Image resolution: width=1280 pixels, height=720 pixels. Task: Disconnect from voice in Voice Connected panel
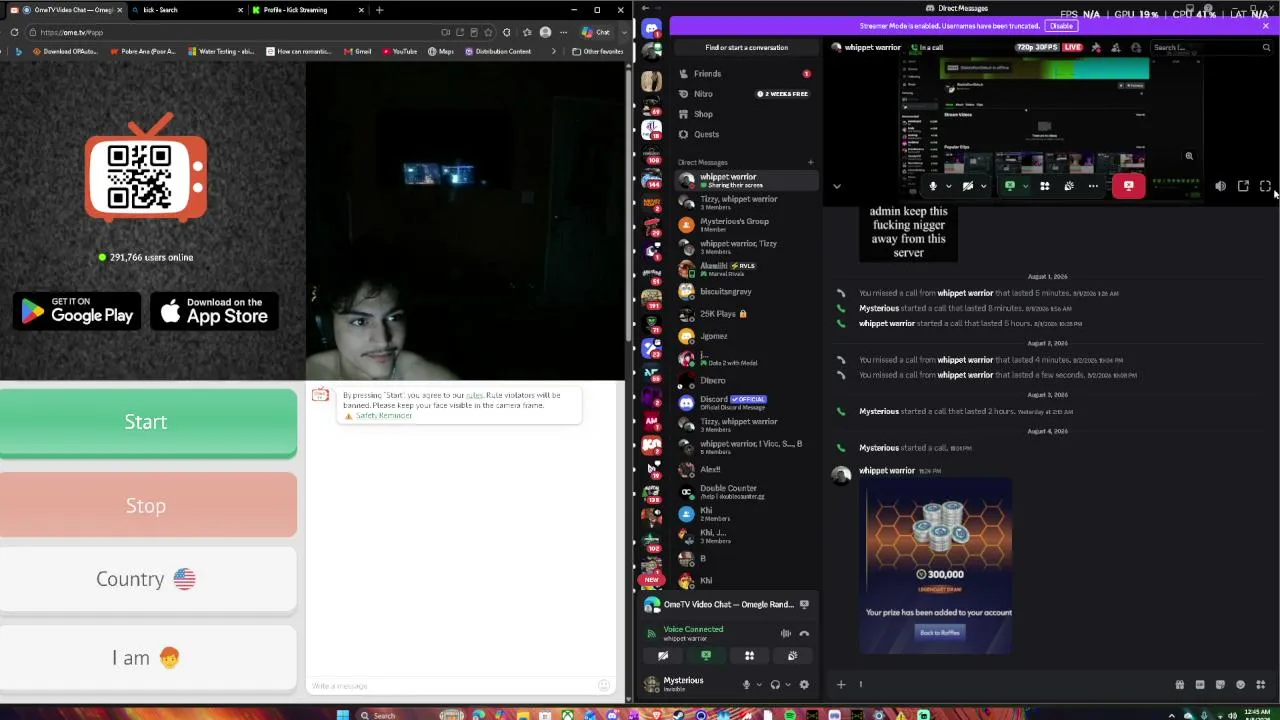804,633
